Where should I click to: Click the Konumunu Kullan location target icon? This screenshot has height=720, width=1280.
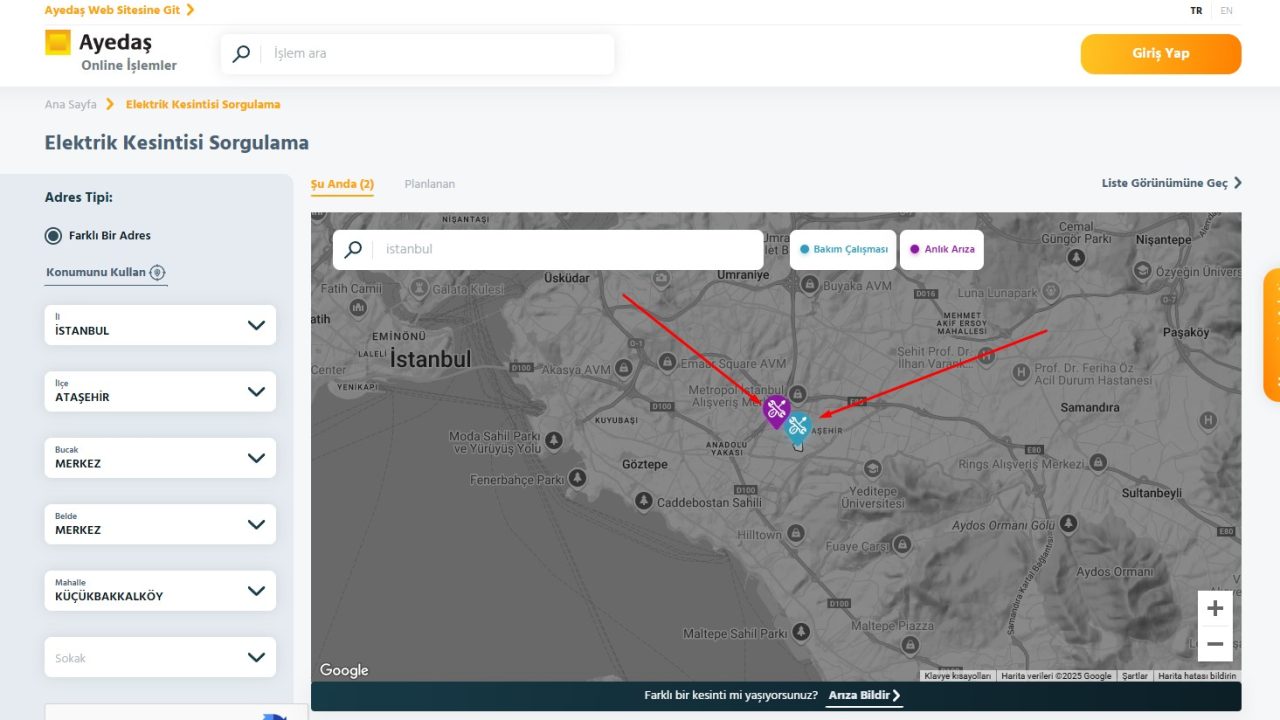tap(157, 272)
